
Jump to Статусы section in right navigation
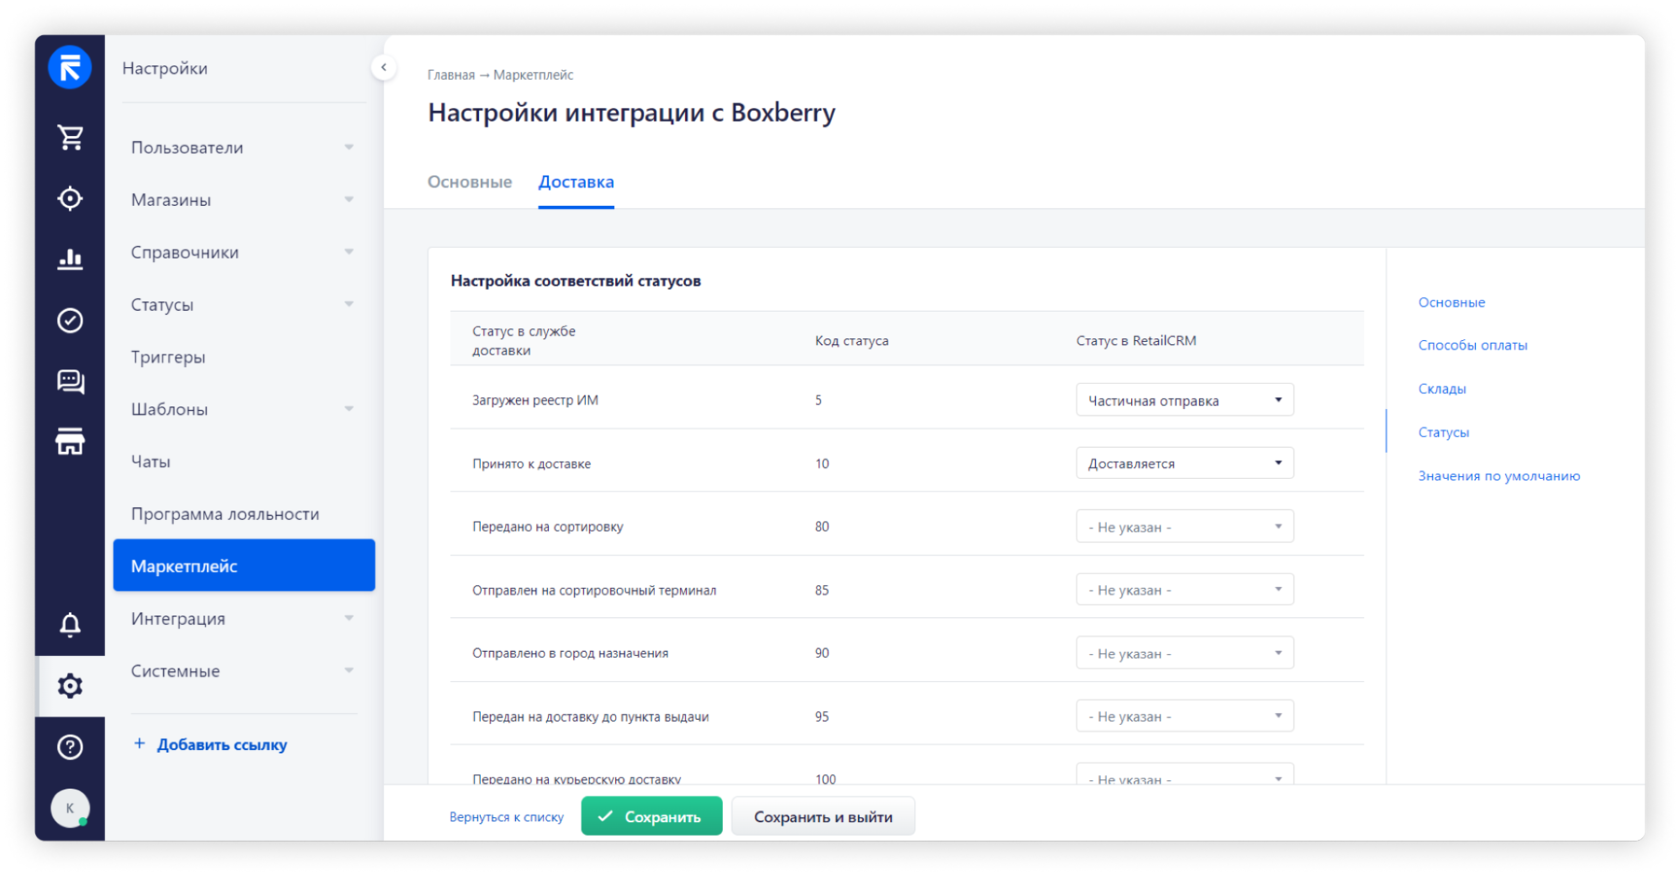point(1443,432)
